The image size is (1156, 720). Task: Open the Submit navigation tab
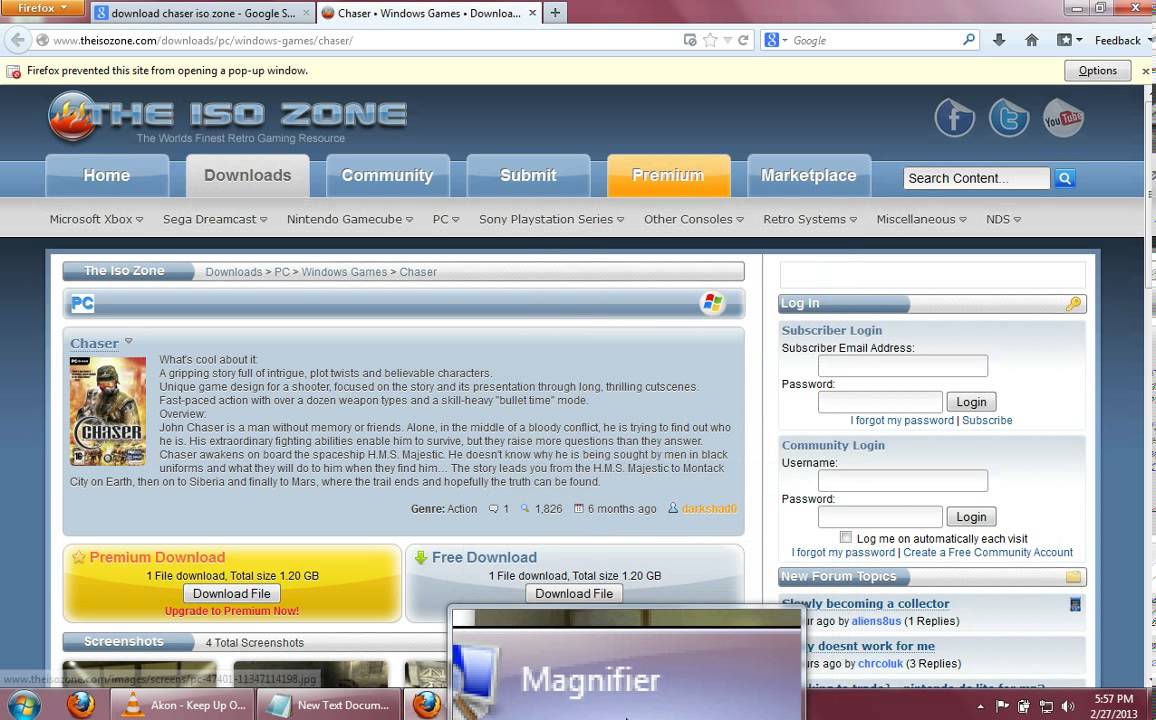coord(529,175)
